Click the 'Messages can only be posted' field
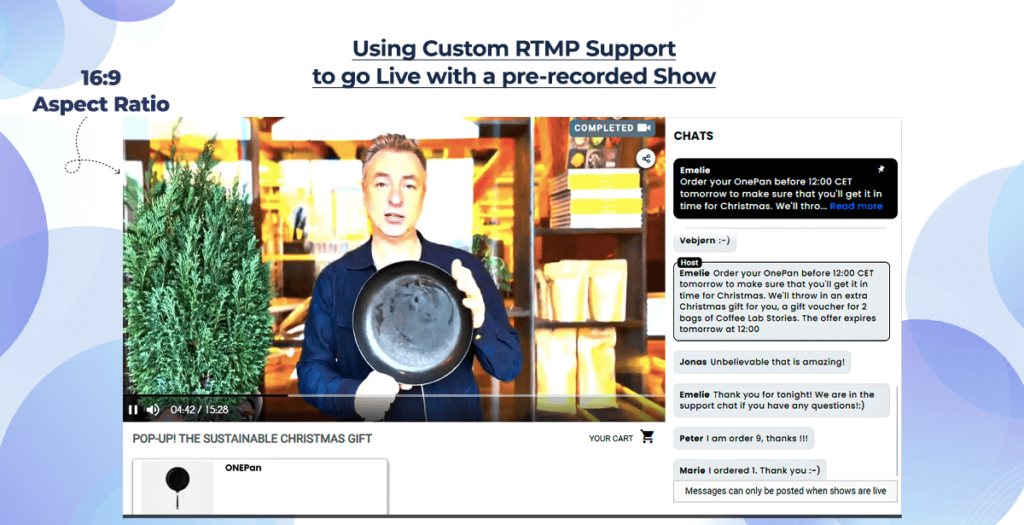Image resolution: width=1024 pixels, height=525 pixels. [785, 491]
